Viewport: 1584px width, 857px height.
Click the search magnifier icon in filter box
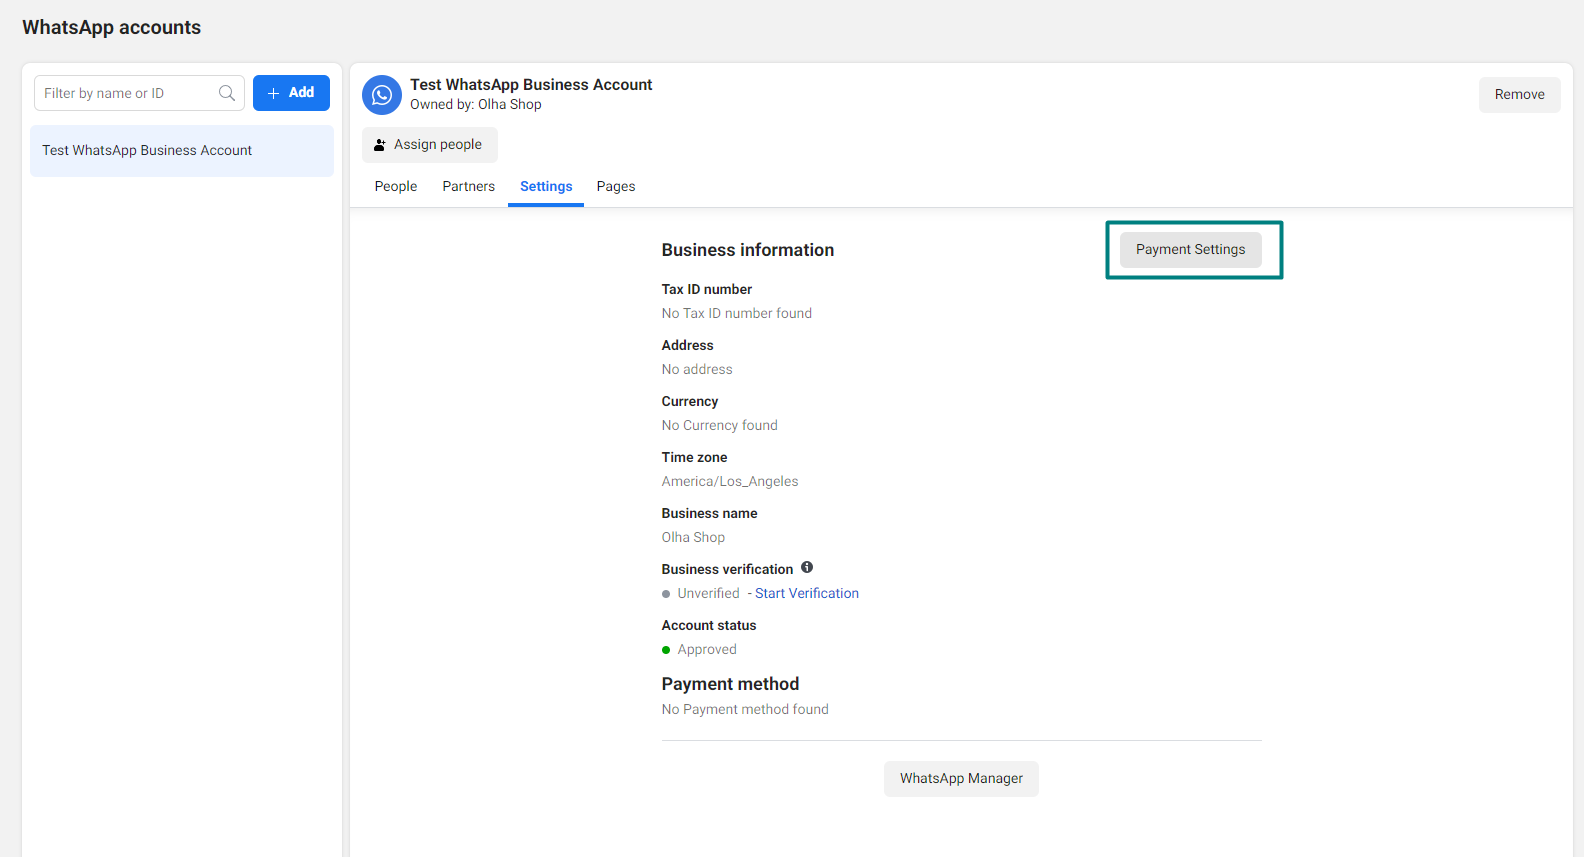coord(227,93)
